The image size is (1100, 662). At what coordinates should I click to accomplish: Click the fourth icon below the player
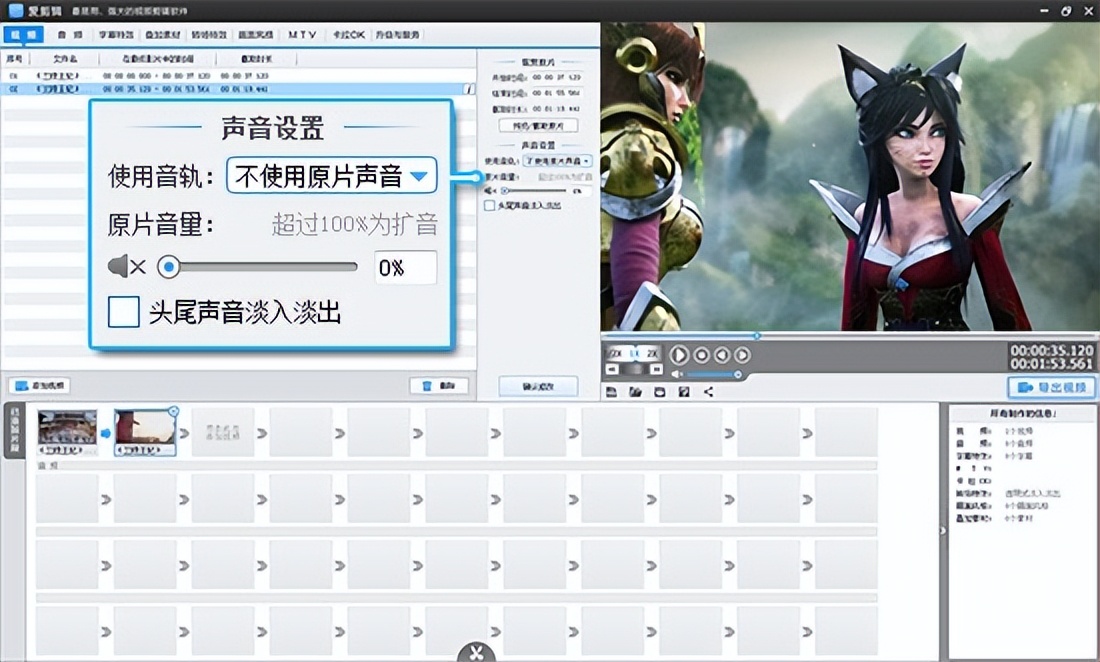click(684, 392)
